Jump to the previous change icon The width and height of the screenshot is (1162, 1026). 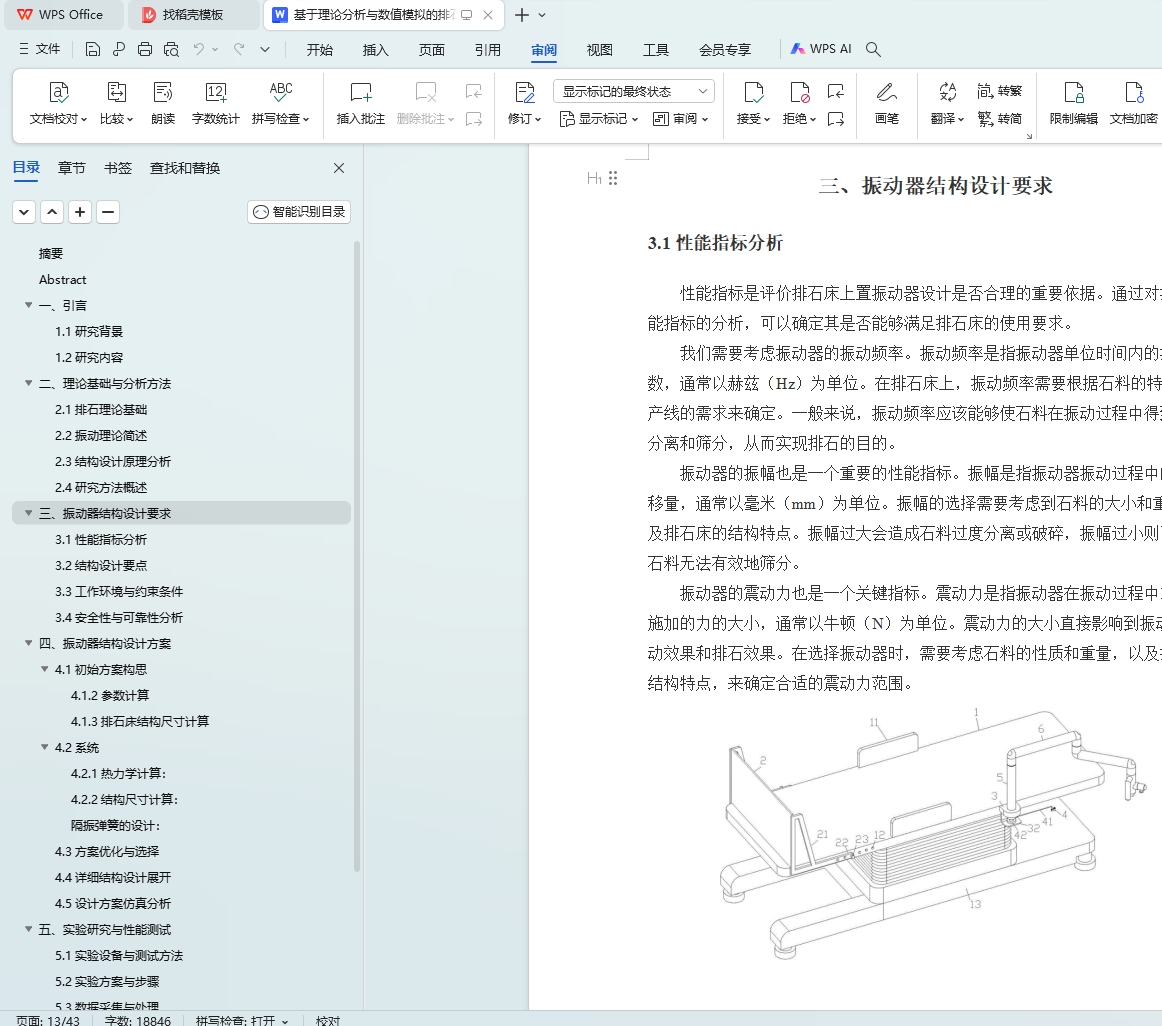[836, 91]
